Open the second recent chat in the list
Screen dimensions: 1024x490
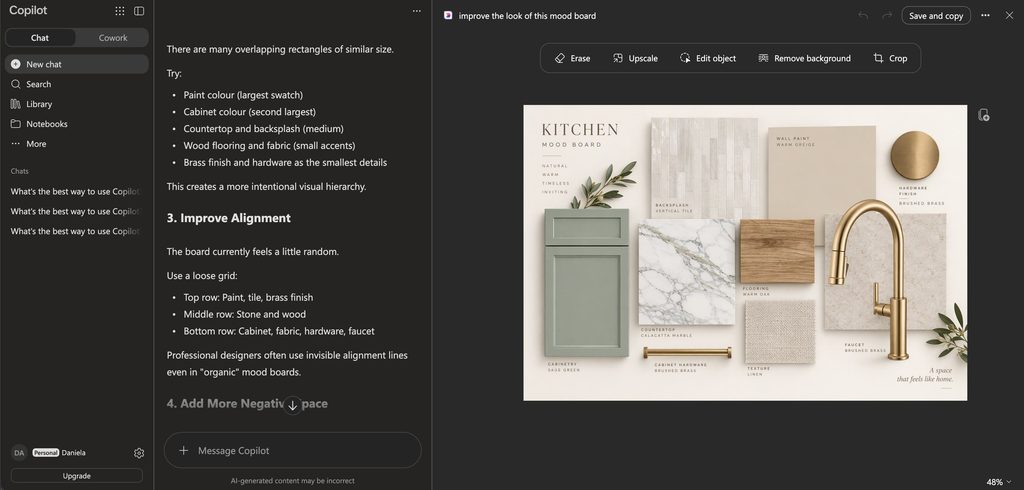pos(75,212)
